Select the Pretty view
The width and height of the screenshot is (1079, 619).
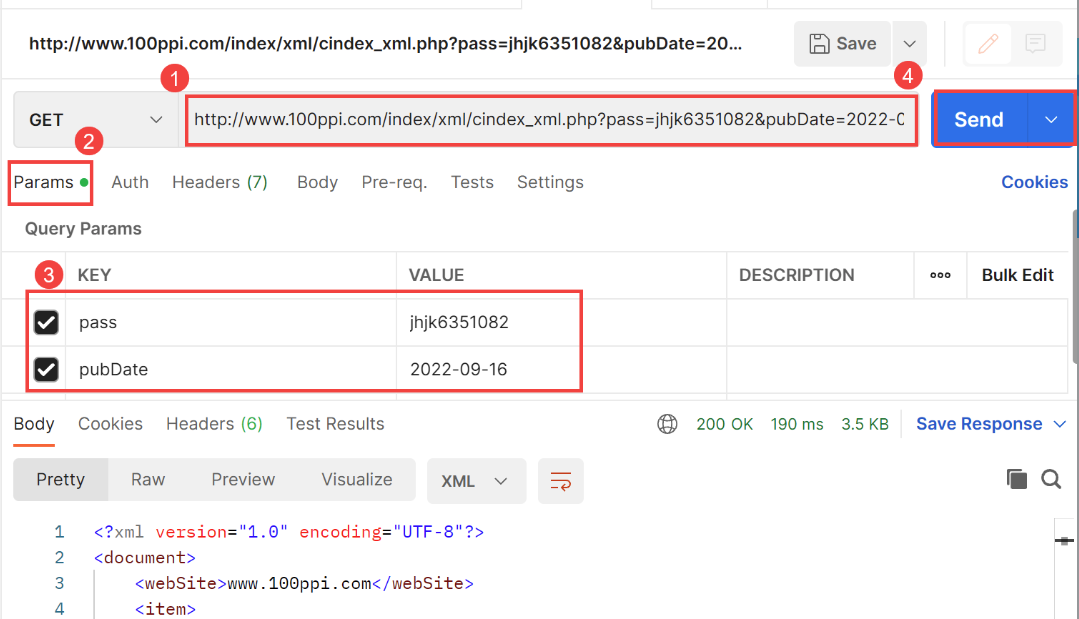(x=61, y=479)
